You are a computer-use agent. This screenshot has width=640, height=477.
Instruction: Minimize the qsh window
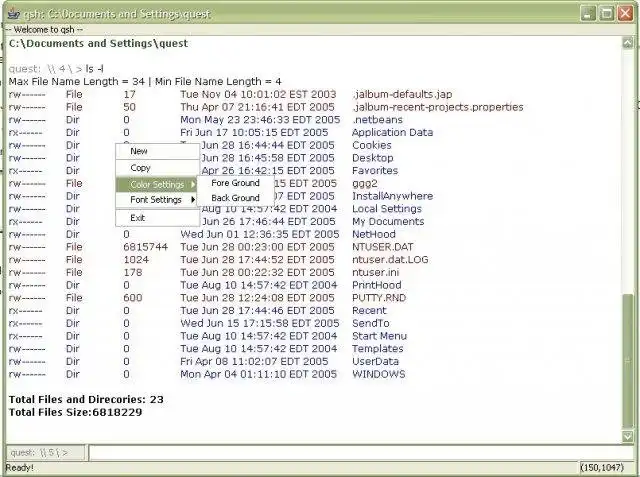coord(587,13)
